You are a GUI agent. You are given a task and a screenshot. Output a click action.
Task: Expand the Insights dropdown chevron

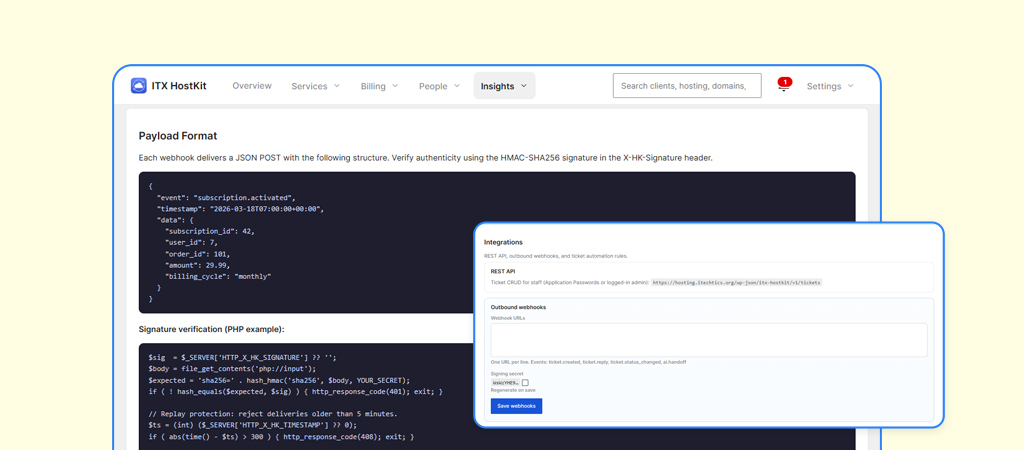point(524,86)
